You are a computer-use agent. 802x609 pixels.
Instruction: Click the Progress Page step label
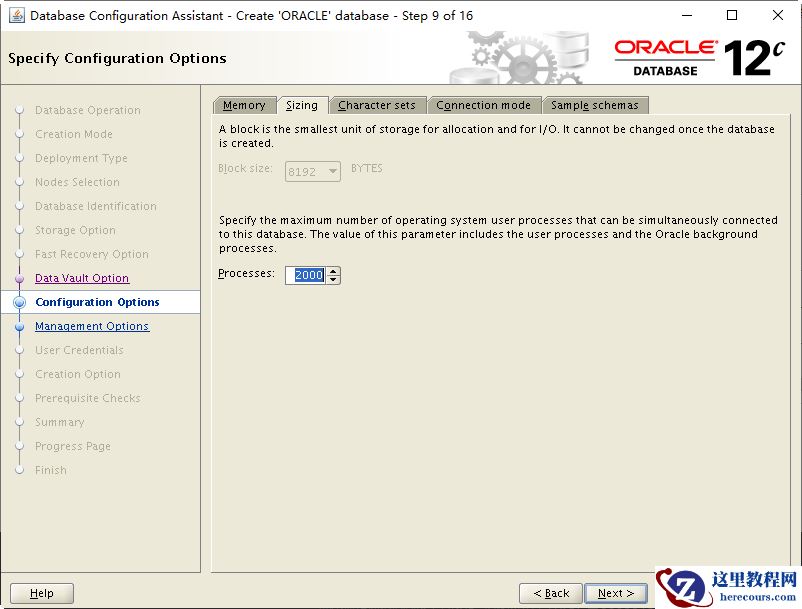click(73, 446)
